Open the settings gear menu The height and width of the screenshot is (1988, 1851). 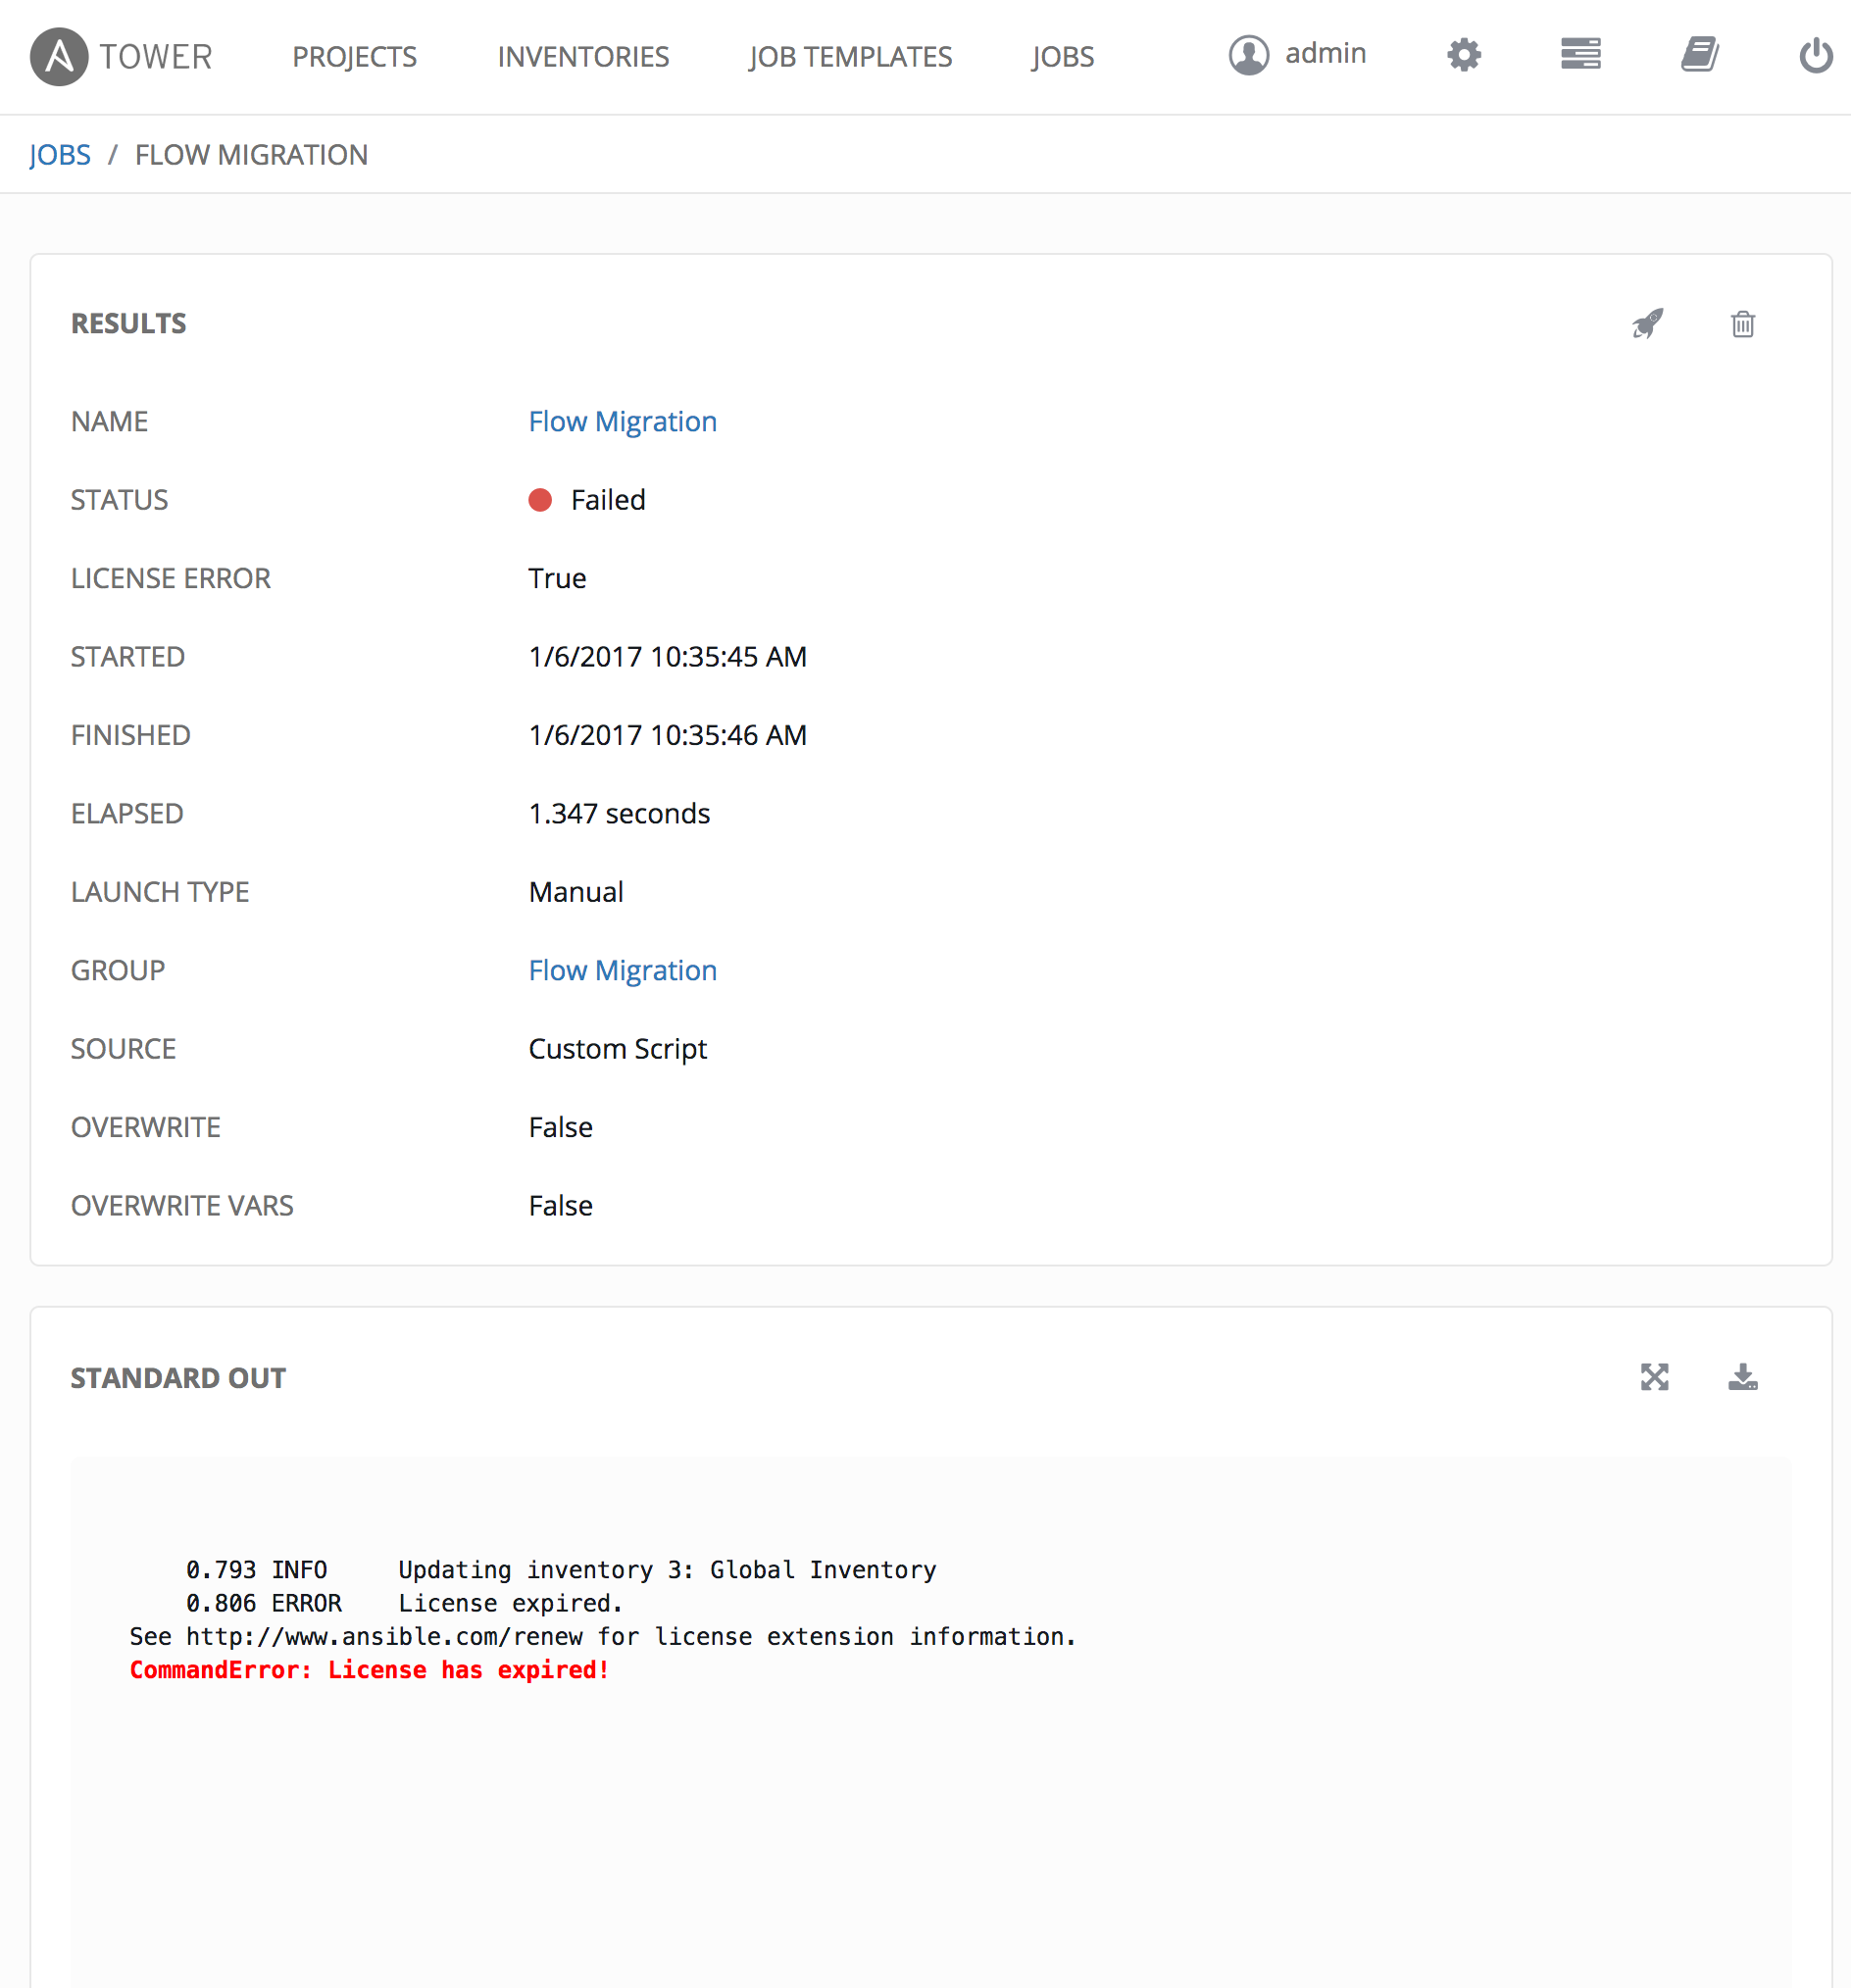tap(1463, 54)
